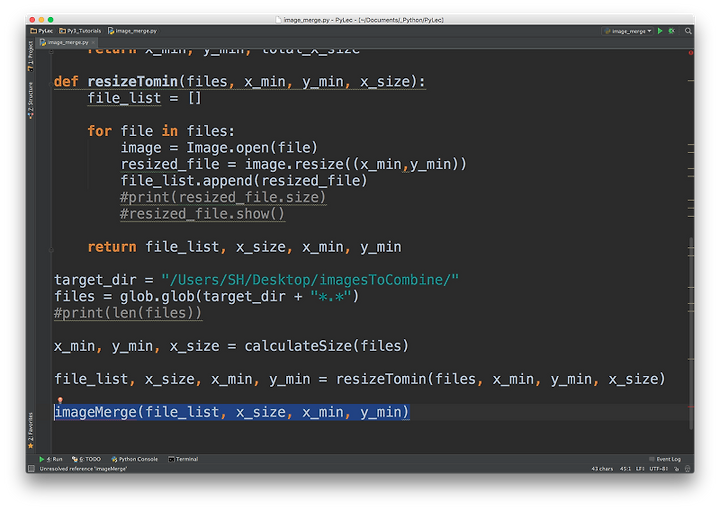Start debugging with the bug icon
This screenshot has height=510, width=720.
pyautogui.click(x=671, y=31)
